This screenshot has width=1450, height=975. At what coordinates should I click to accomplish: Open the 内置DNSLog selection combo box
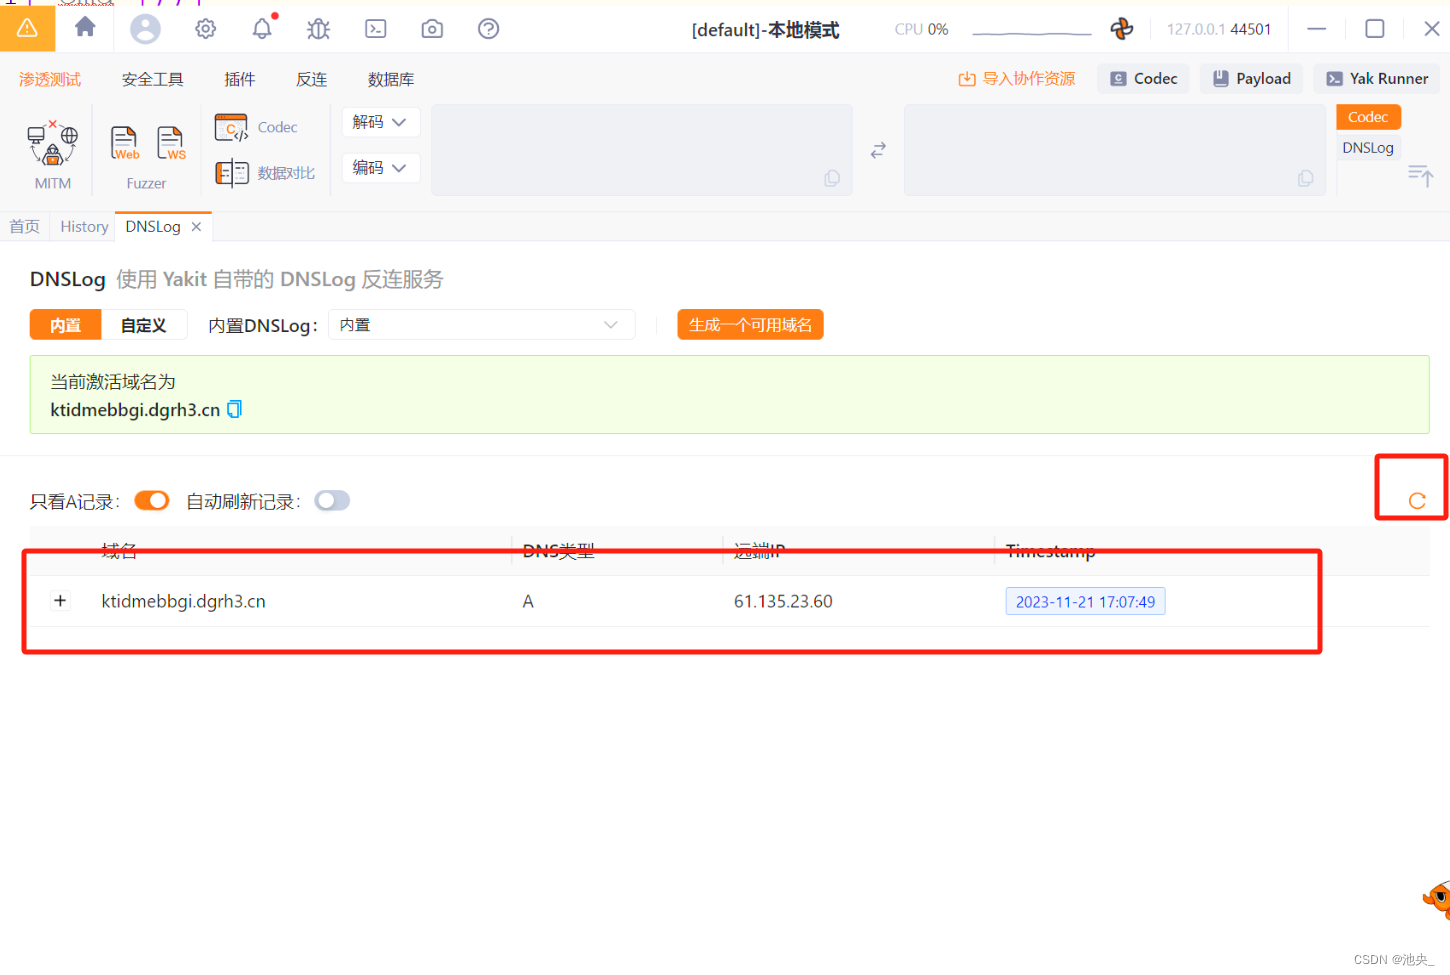click(481, 325)
